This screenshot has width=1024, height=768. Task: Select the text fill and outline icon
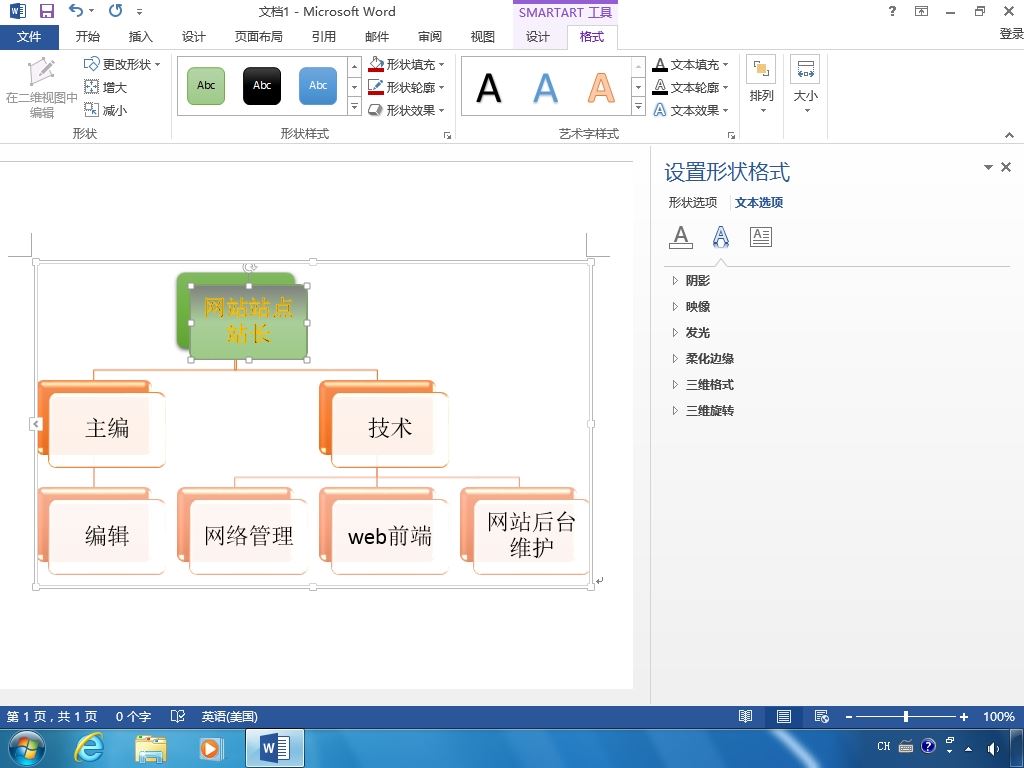pos(681,236)
